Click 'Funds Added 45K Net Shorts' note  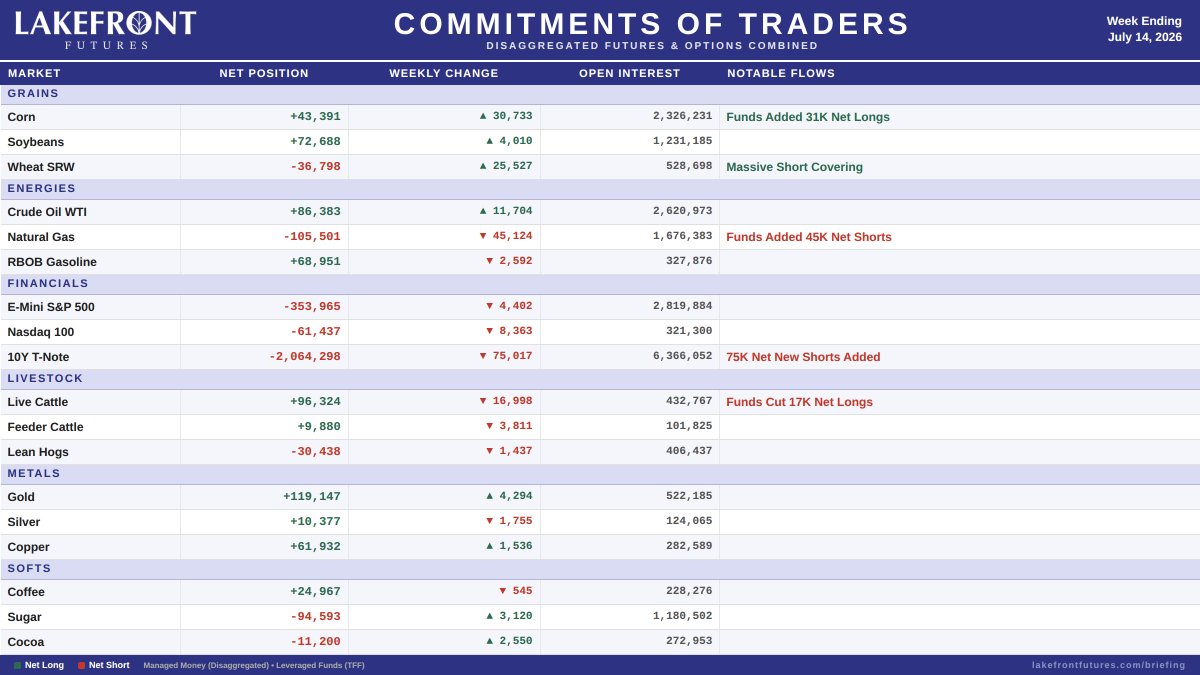click(x=809, y=237)
